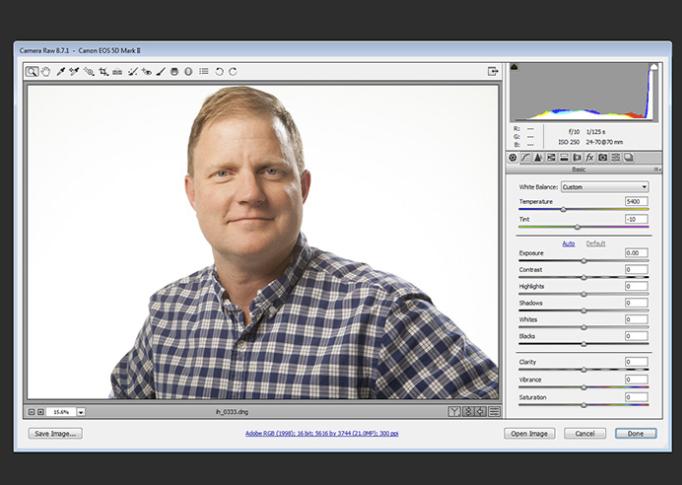Screen dimensions: 682x485
Task: Click the Default tone link
Action: coord(595,244)
